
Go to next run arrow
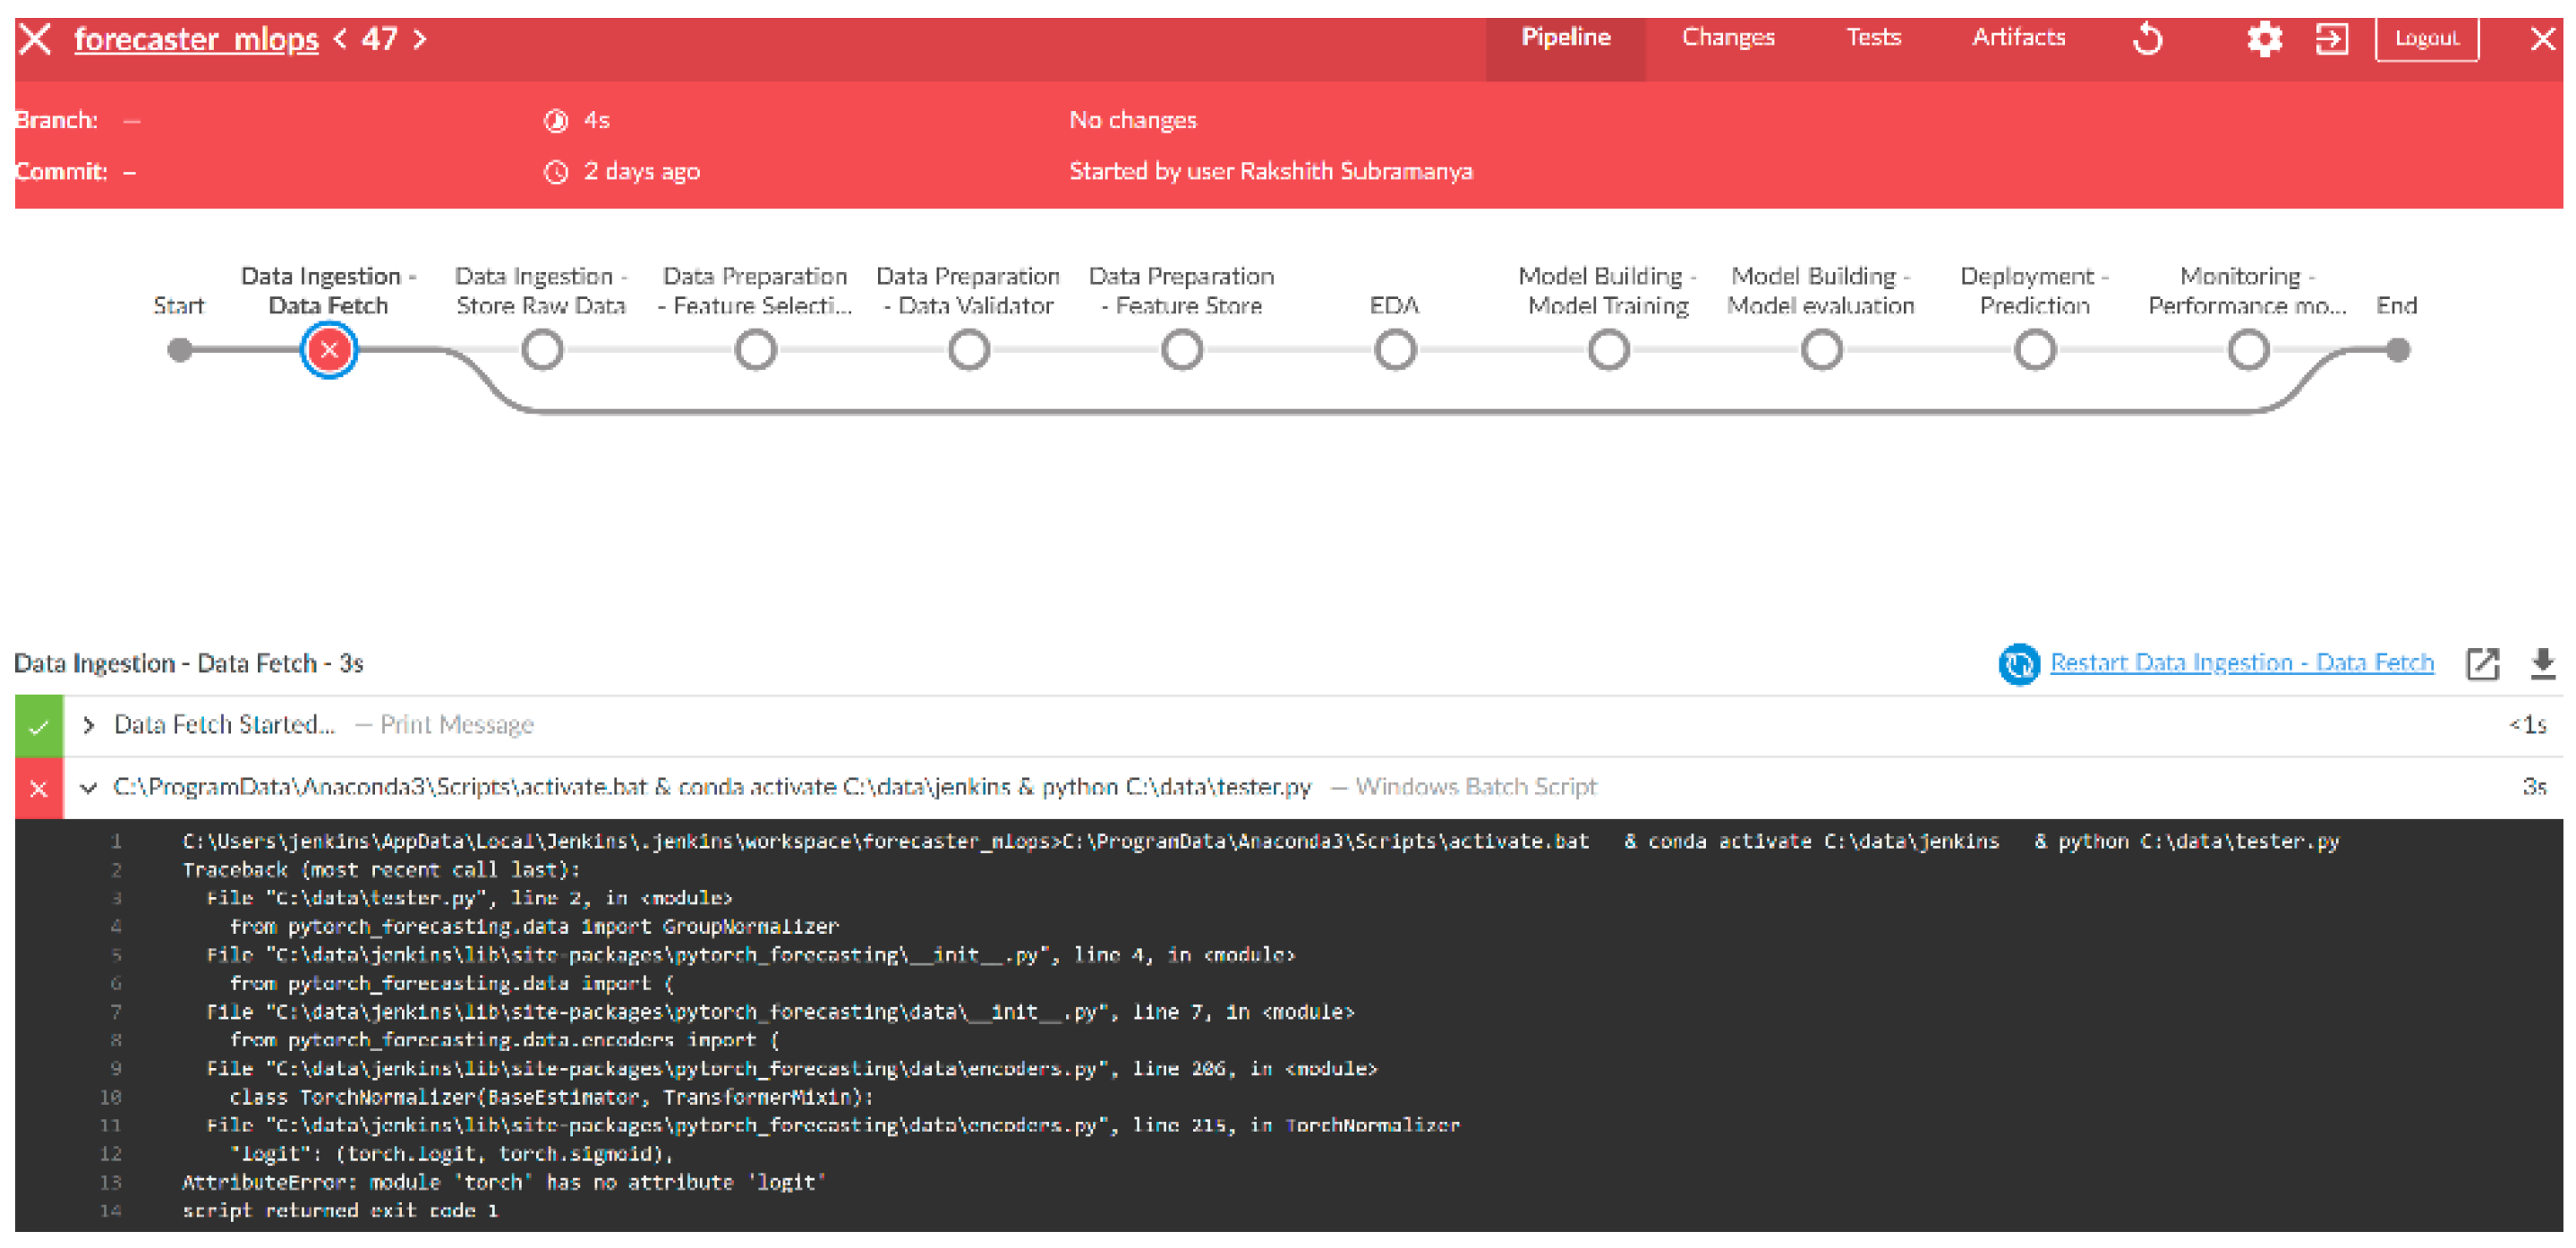420,40
